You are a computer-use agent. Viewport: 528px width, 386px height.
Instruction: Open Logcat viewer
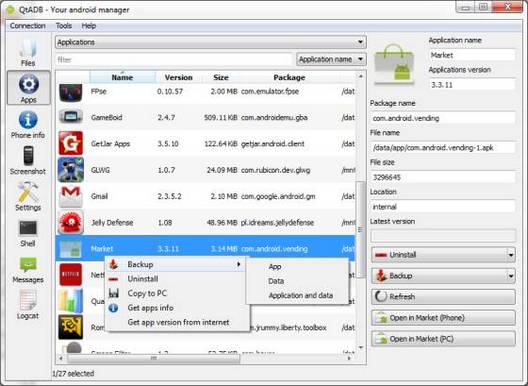pyautogui.click(x=28, y=305)
